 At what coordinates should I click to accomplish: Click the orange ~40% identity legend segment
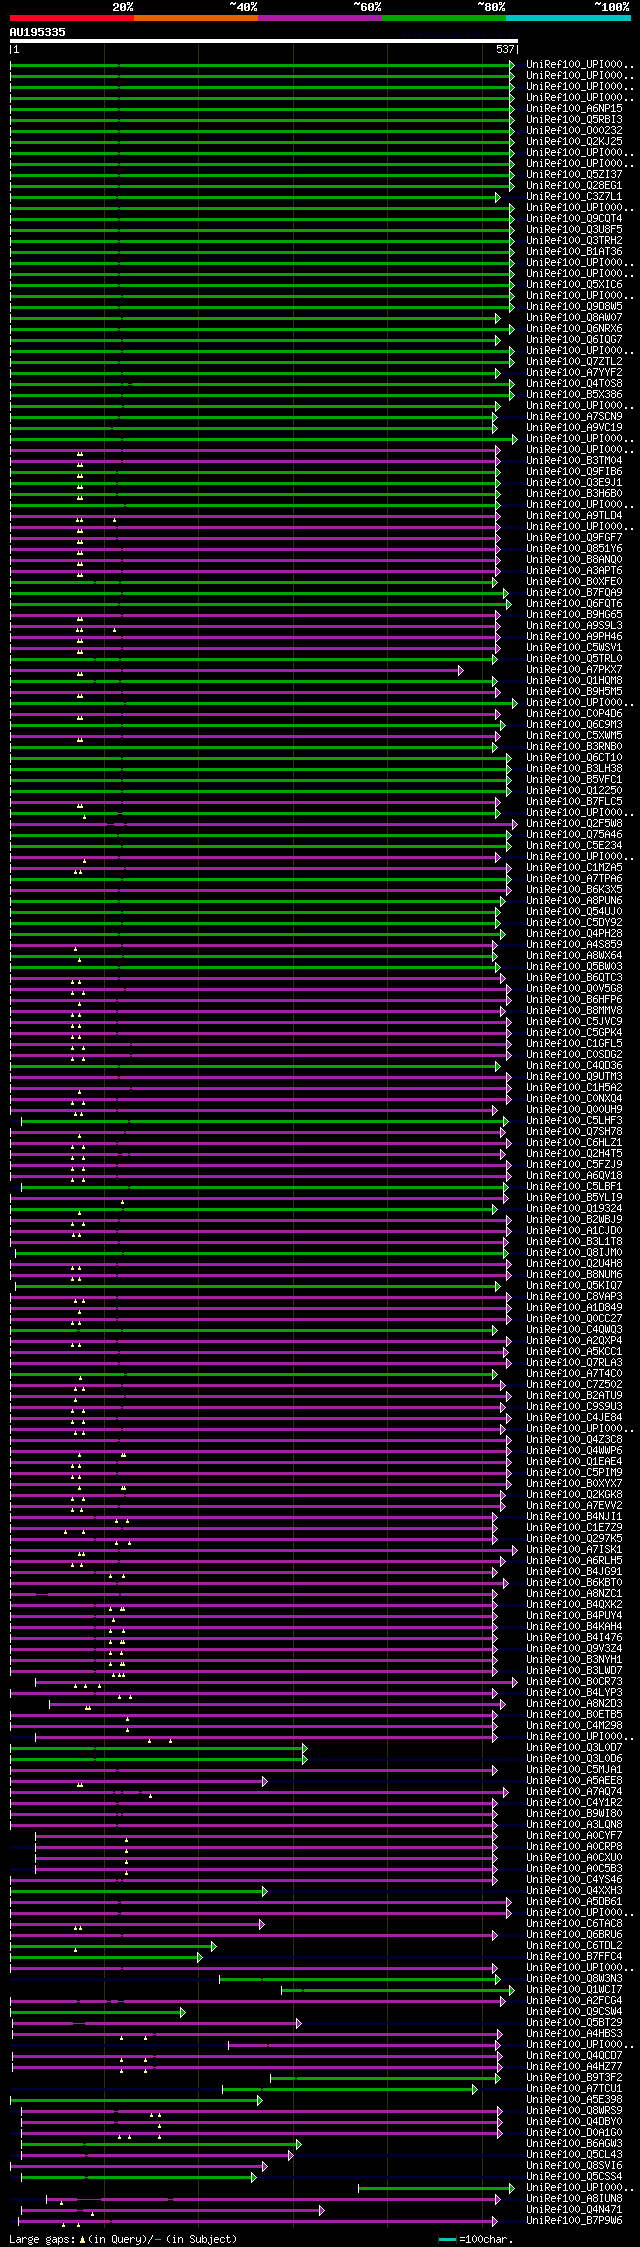click(195, 18)
